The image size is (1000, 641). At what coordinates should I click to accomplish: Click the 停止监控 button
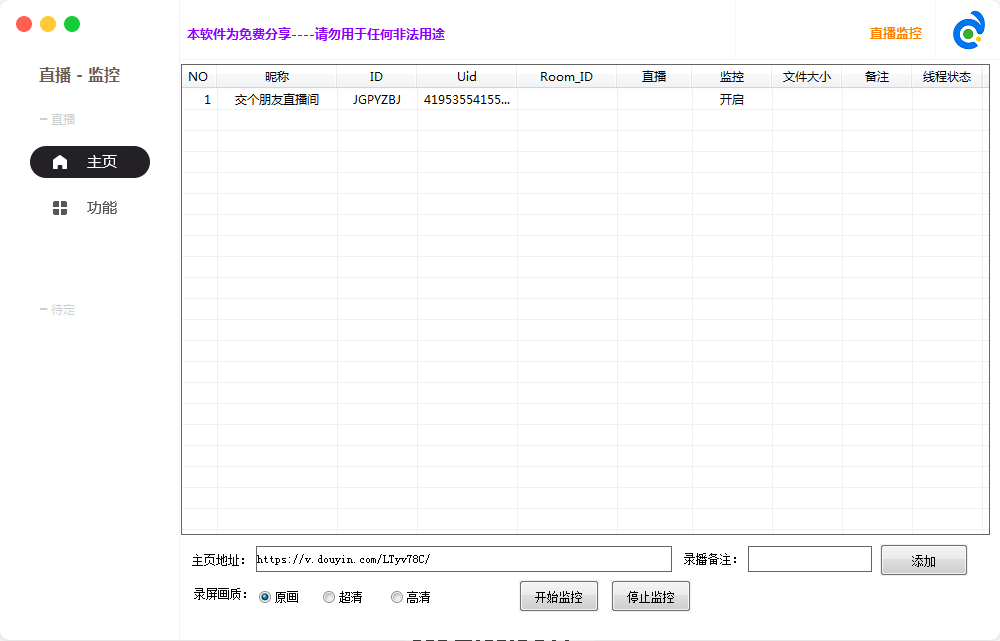pos(650,595)
